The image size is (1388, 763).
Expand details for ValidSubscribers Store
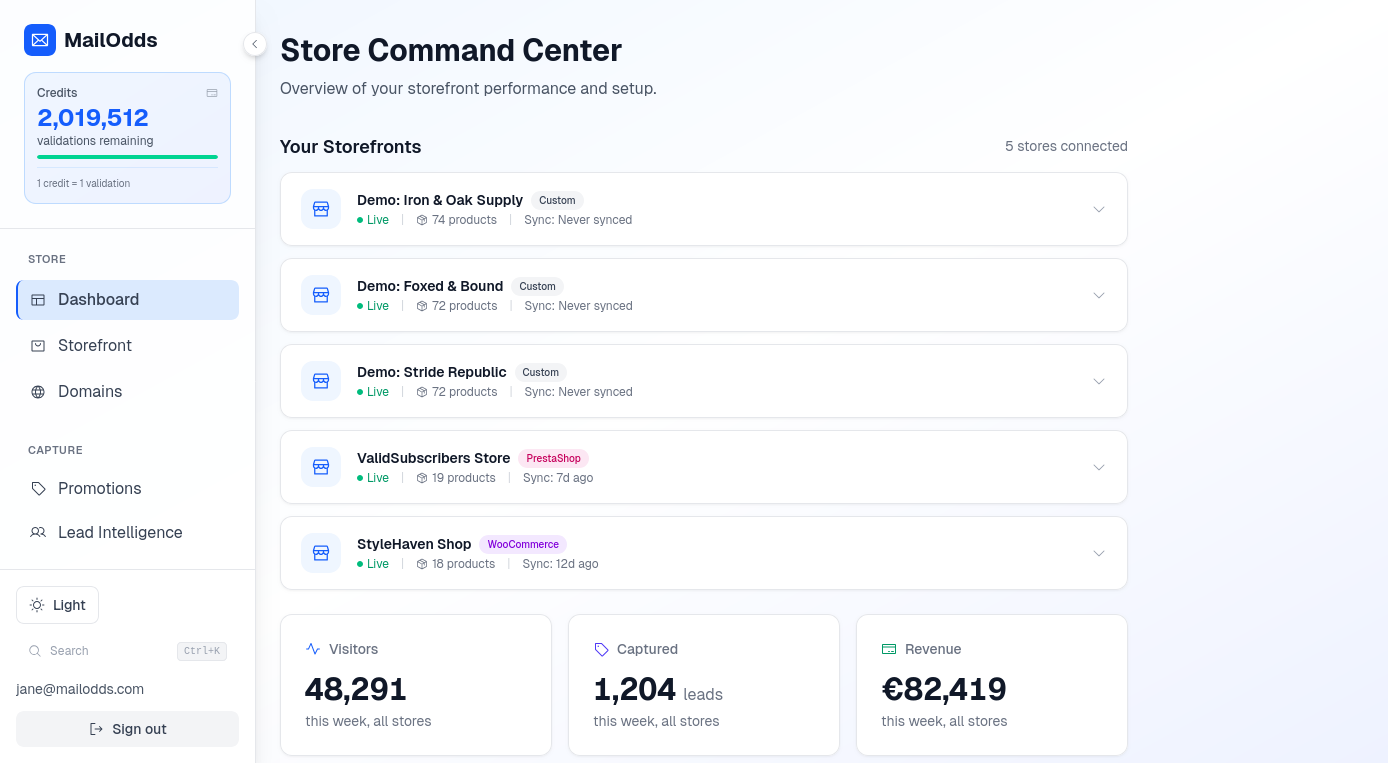(1099, 467)
